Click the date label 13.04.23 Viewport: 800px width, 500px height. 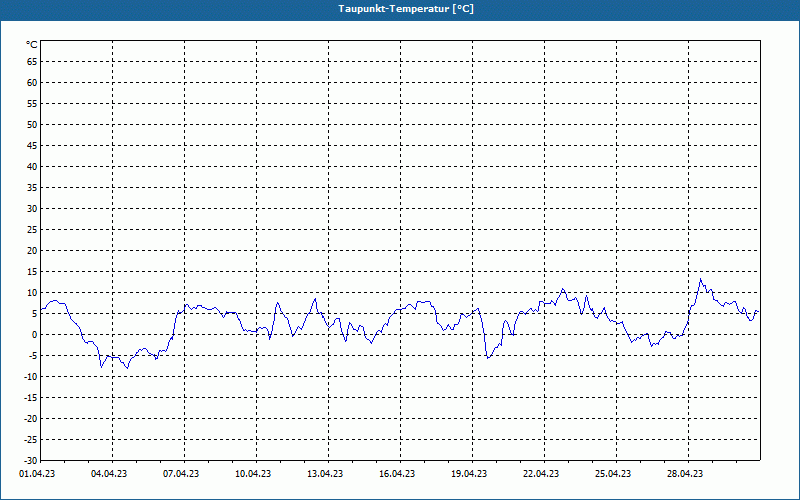[325, 474]
